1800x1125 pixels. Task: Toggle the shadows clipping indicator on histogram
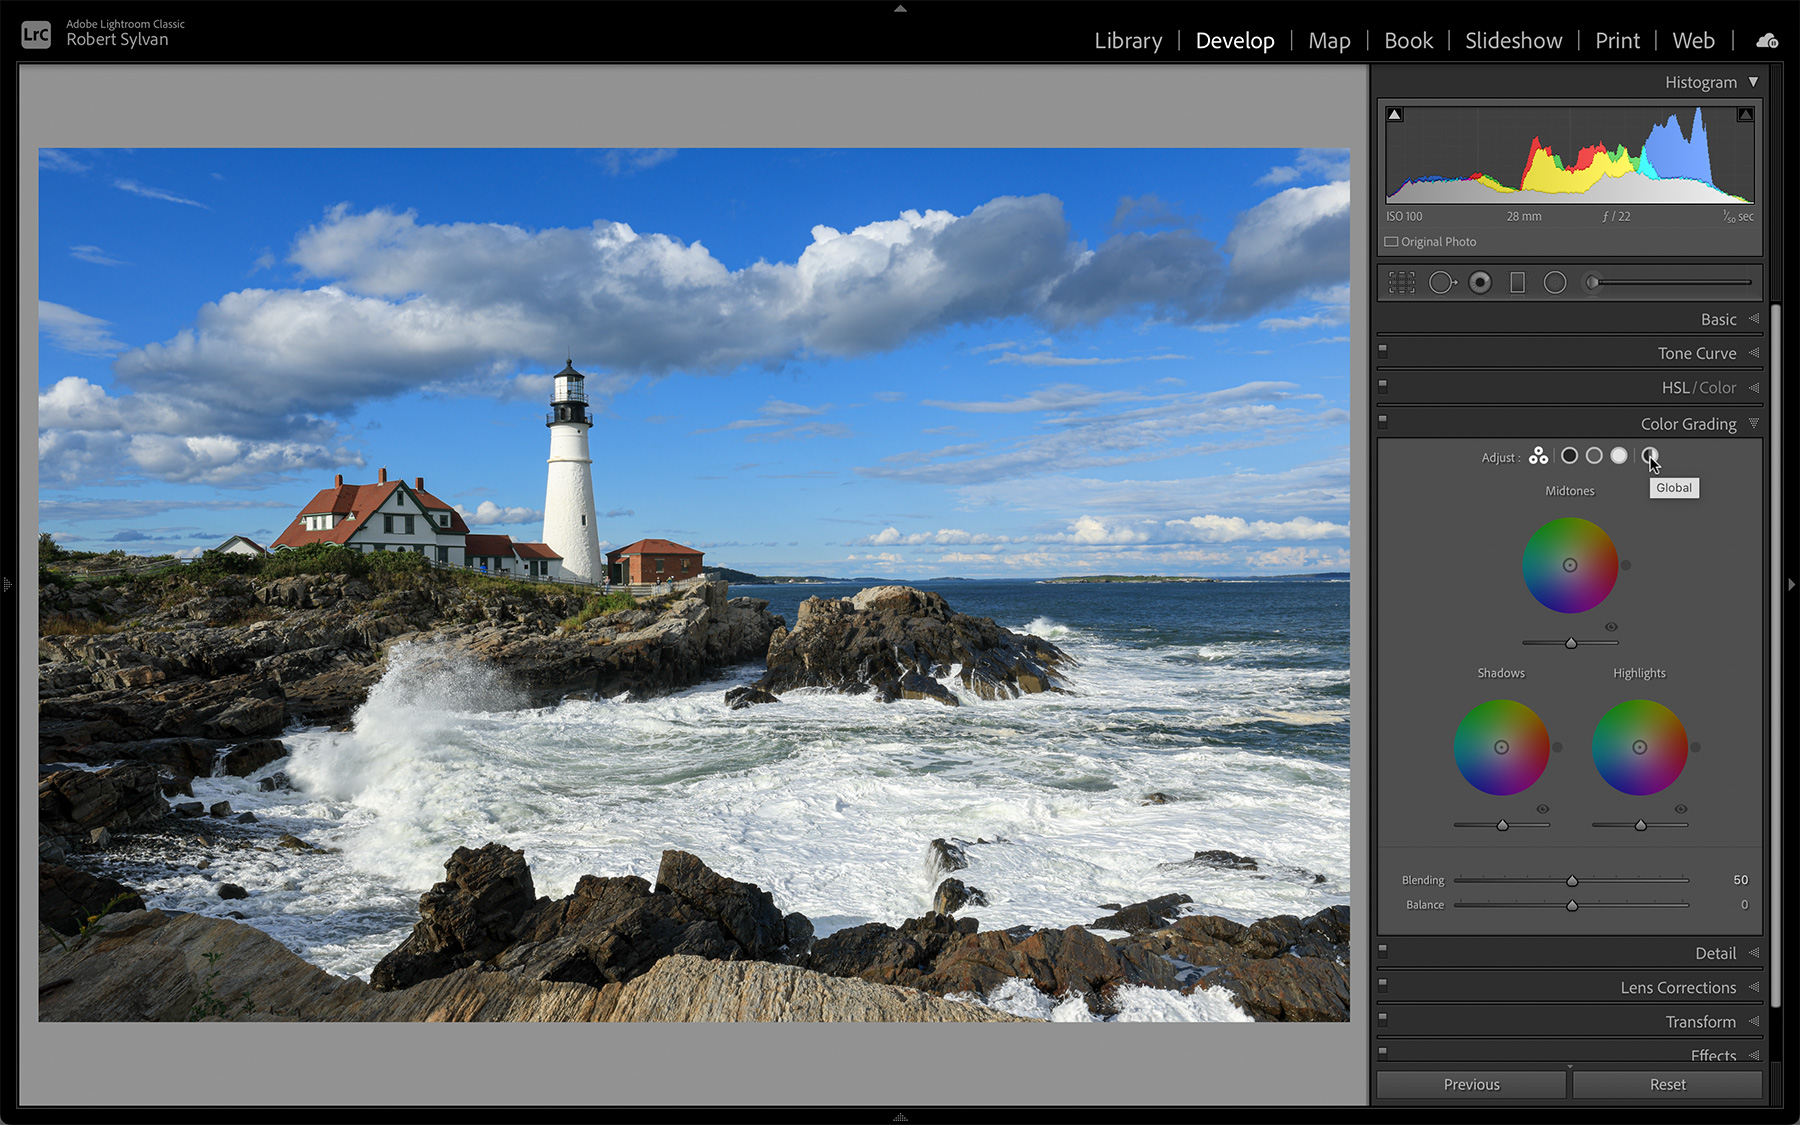[x=1394, y=114]
